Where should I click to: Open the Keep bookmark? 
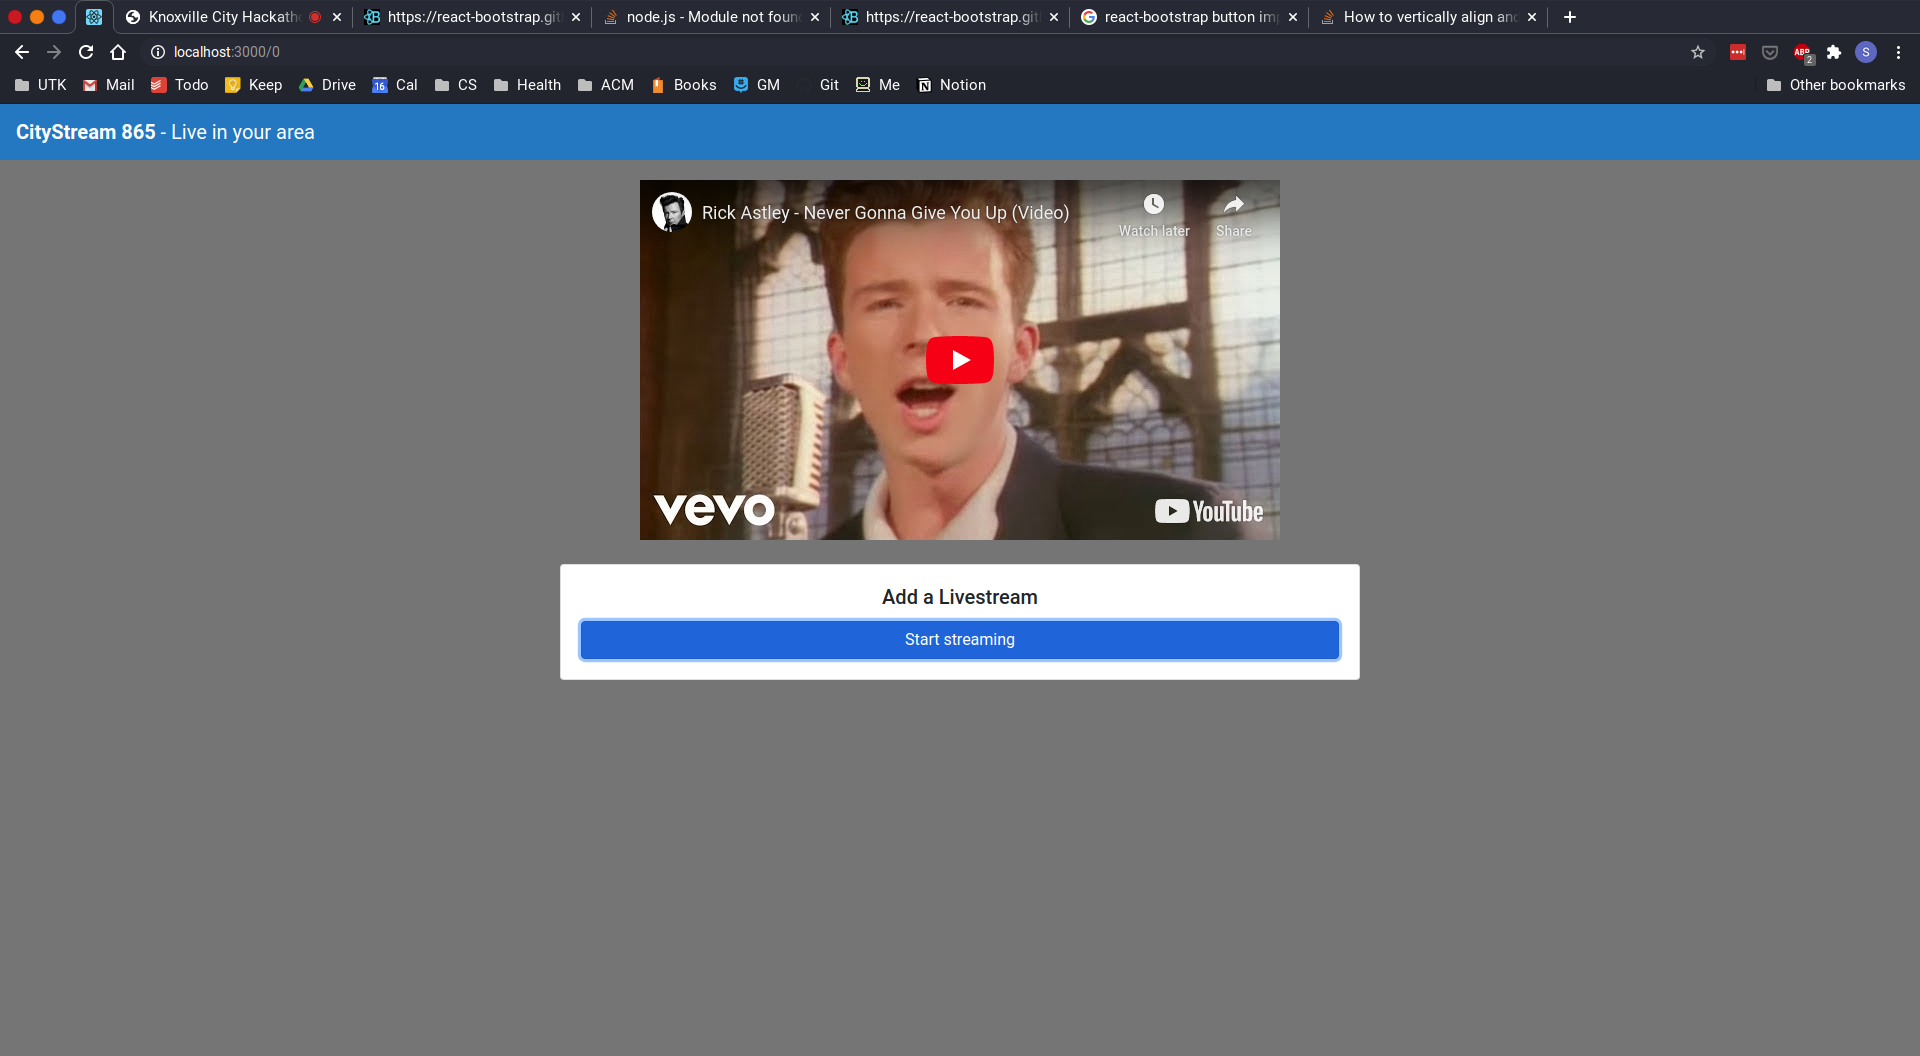[x=254, y=85]
